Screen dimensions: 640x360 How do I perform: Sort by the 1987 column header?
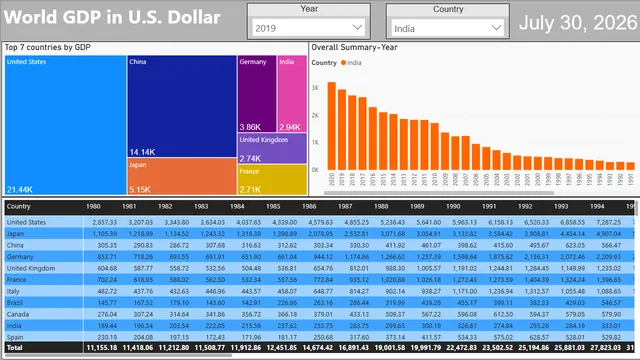point(345,207)
